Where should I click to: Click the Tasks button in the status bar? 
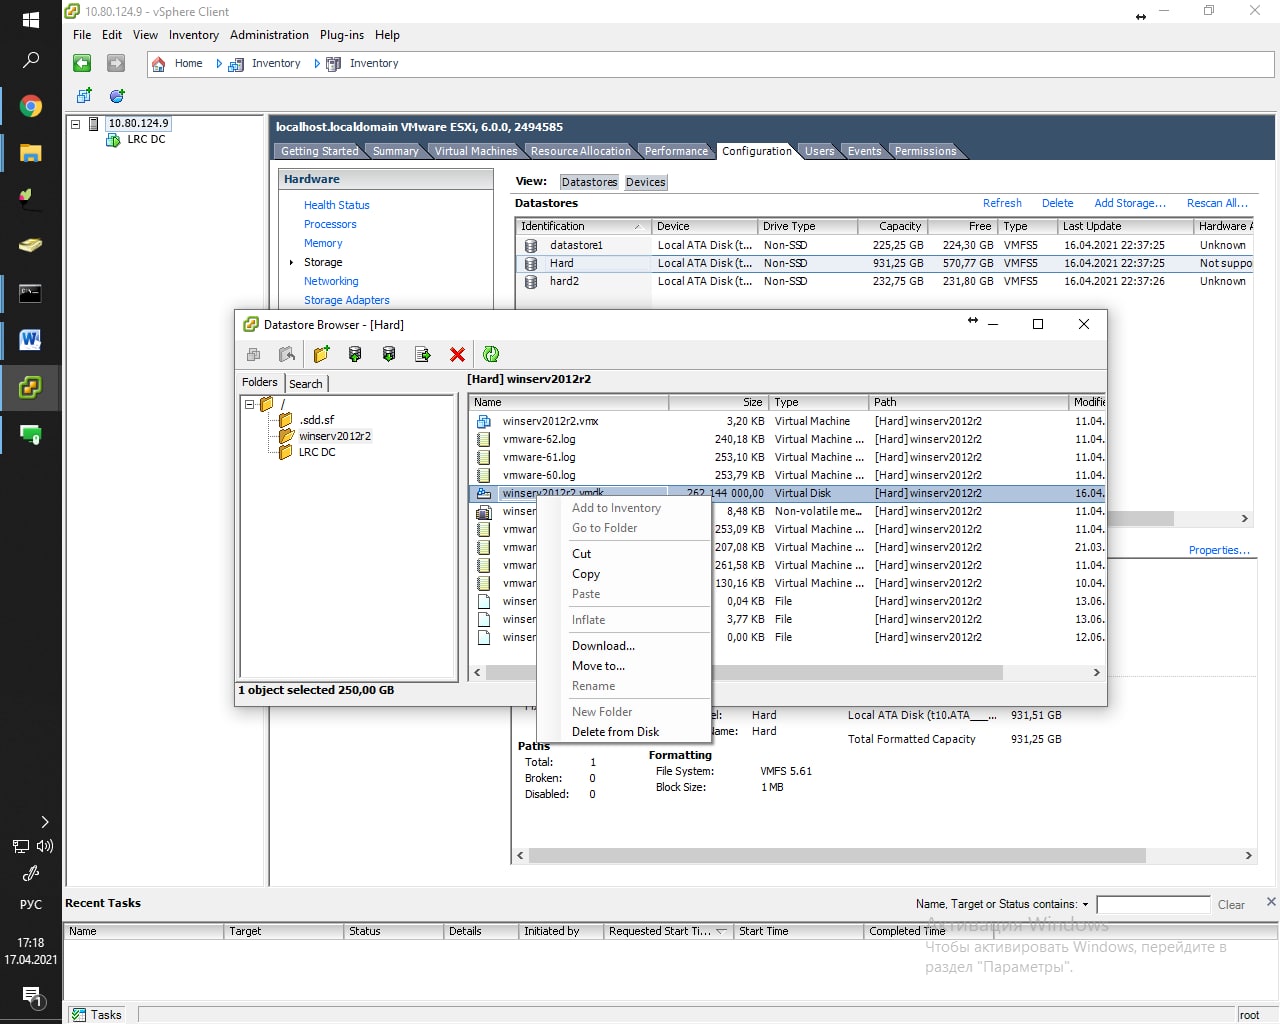[x=97, y=1015]
